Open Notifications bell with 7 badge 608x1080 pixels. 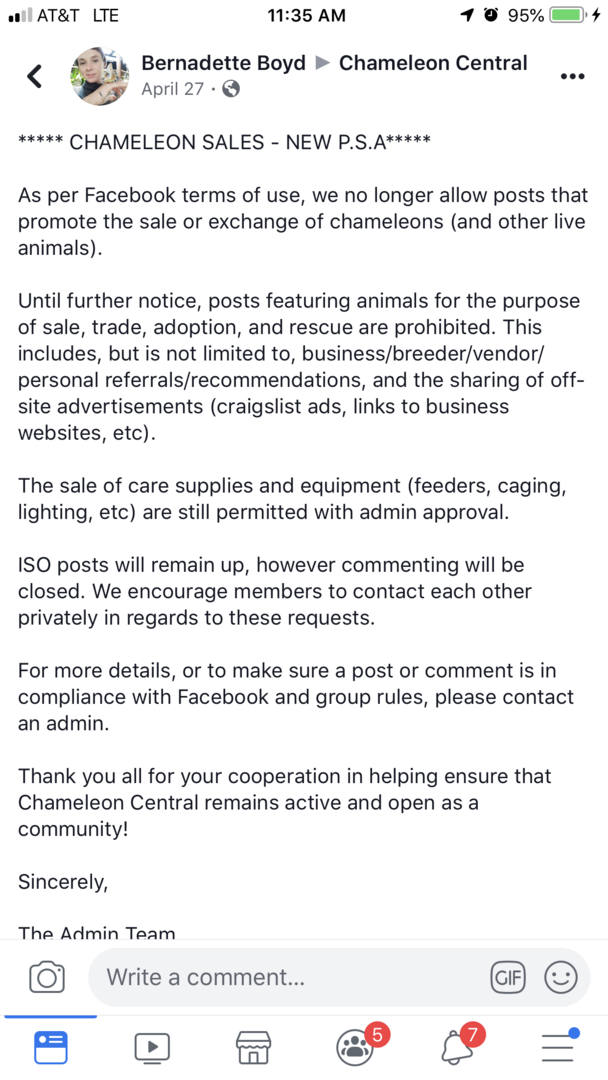(x=457, y=1046)
